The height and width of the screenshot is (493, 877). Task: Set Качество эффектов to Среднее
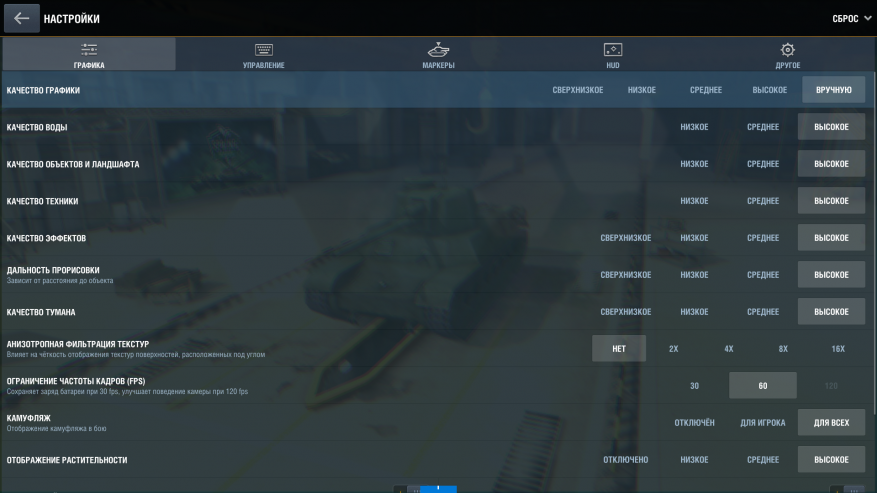coord(763,238)
